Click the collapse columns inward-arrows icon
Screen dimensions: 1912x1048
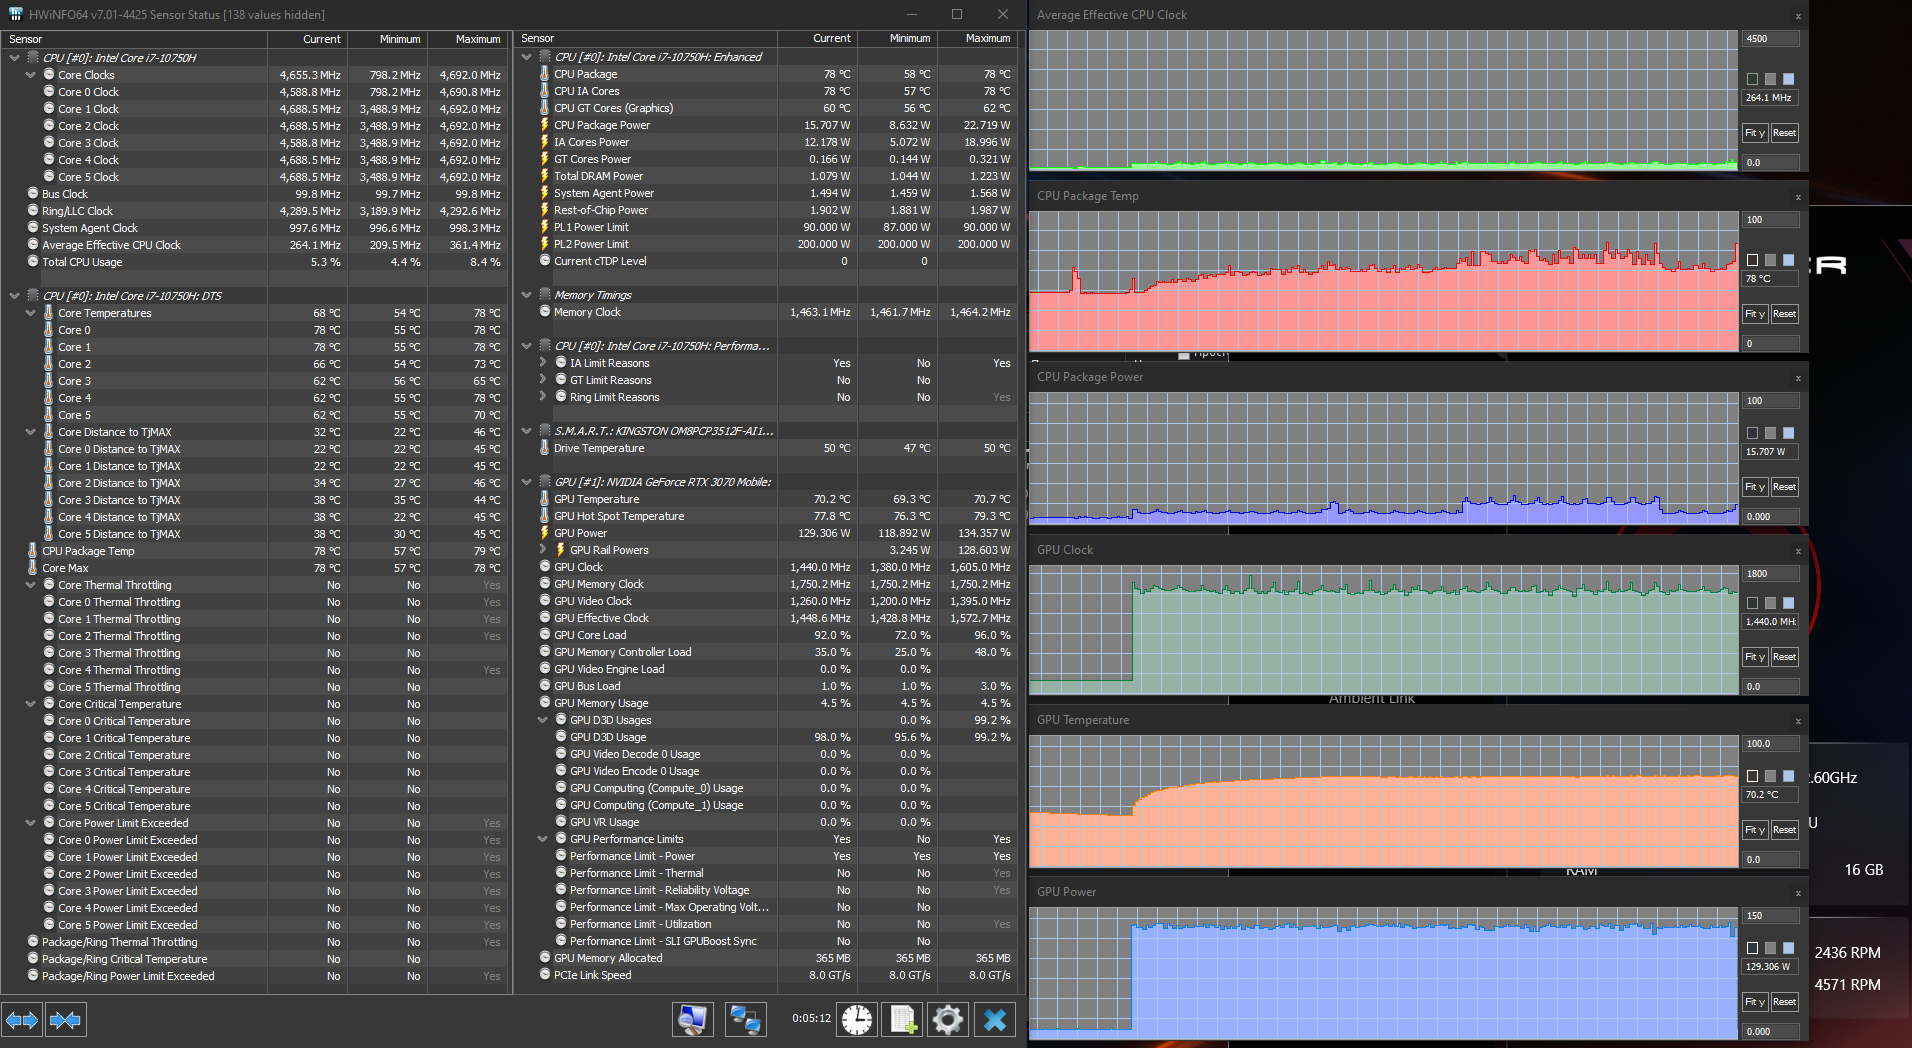[65, 1020]
